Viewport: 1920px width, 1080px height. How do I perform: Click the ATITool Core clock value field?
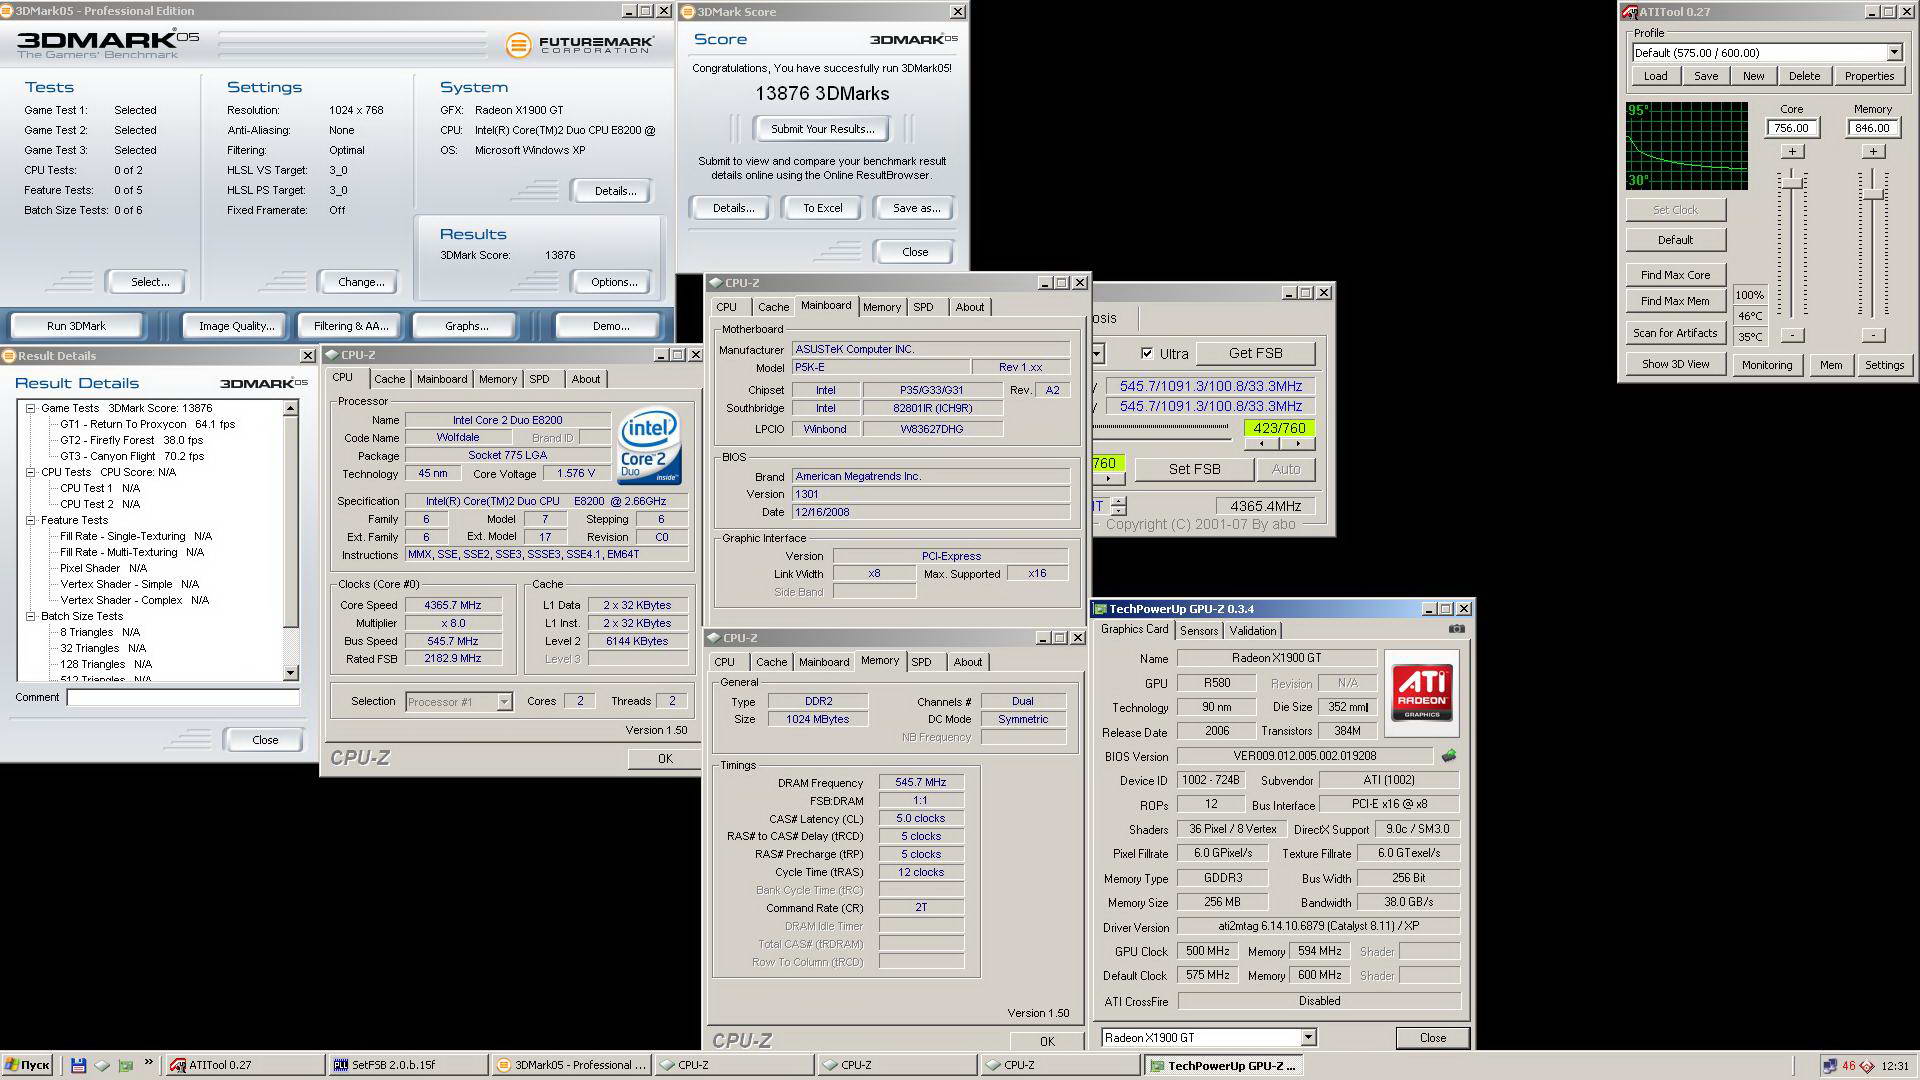[x=1791, y=128]
